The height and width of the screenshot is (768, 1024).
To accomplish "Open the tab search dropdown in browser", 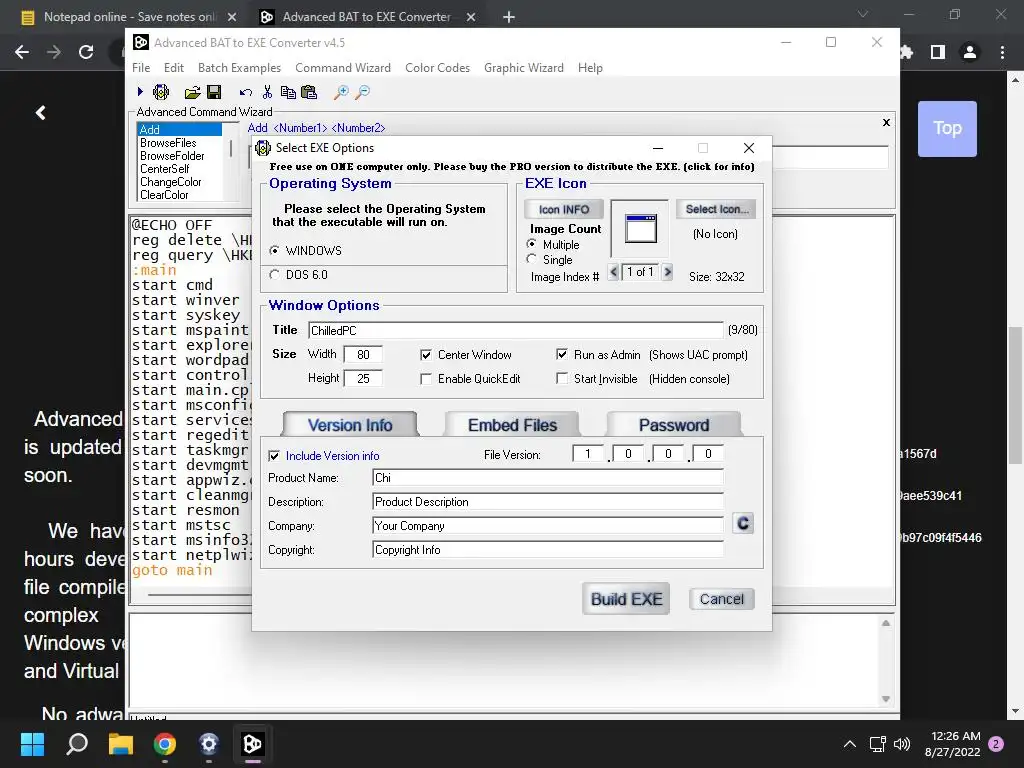I will (863, 14).
